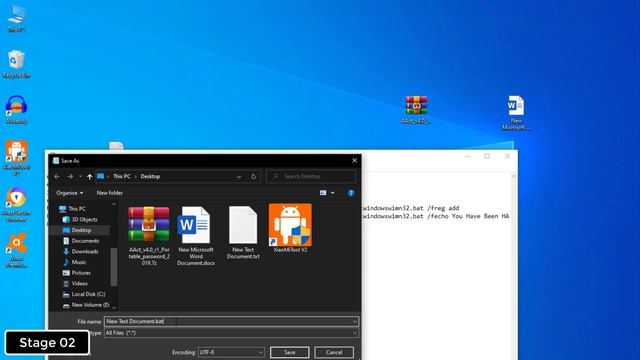Viewport: 640px width, 360px height.
Task: Open recent locations dropdown arrow
Action: 80,176
